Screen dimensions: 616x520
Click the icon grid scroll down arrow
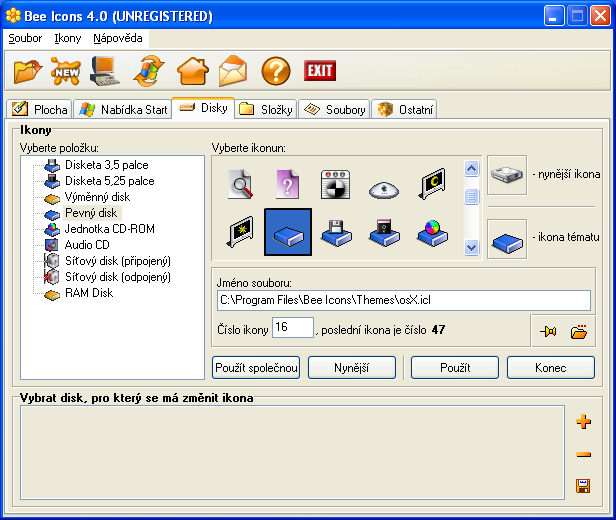coord(471,247)
